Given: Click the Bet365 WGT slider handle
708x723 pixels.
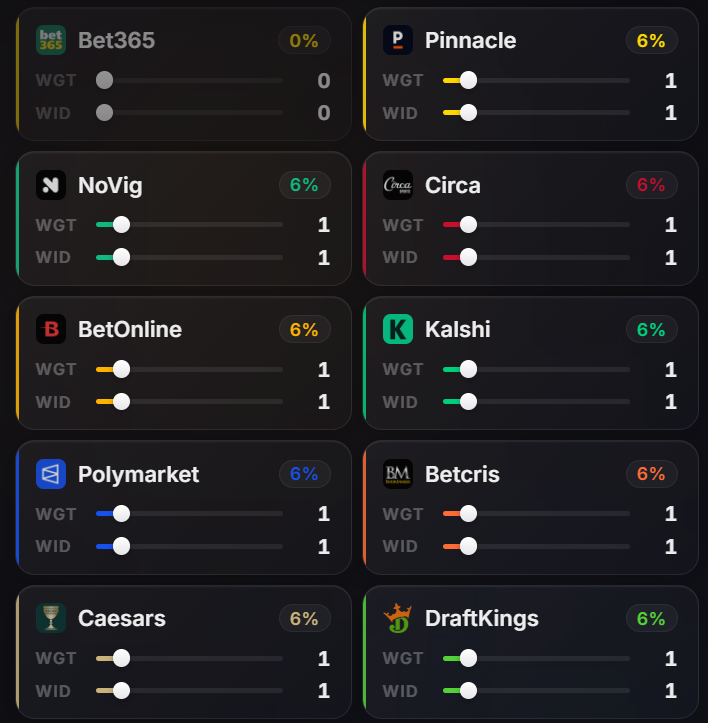Looking at the screenshot, I should (x=104, y=80).
